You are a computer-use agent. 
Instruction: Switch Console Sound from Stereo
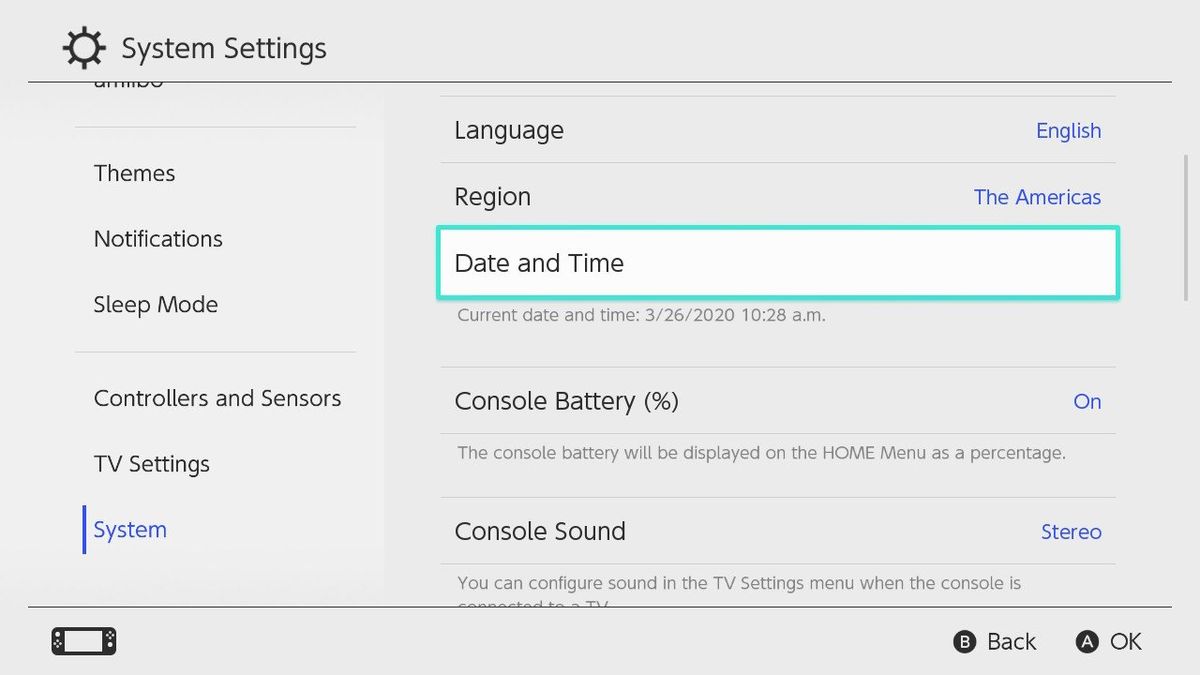point(1071,531)
